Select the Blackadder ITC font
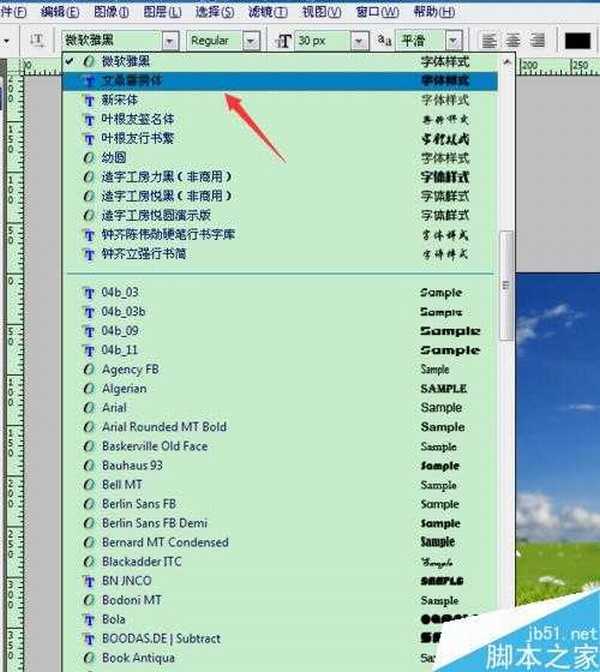Image resolution: width=600 pixels, height=672 pixels. pyautogui.click(x=280, y=562)
